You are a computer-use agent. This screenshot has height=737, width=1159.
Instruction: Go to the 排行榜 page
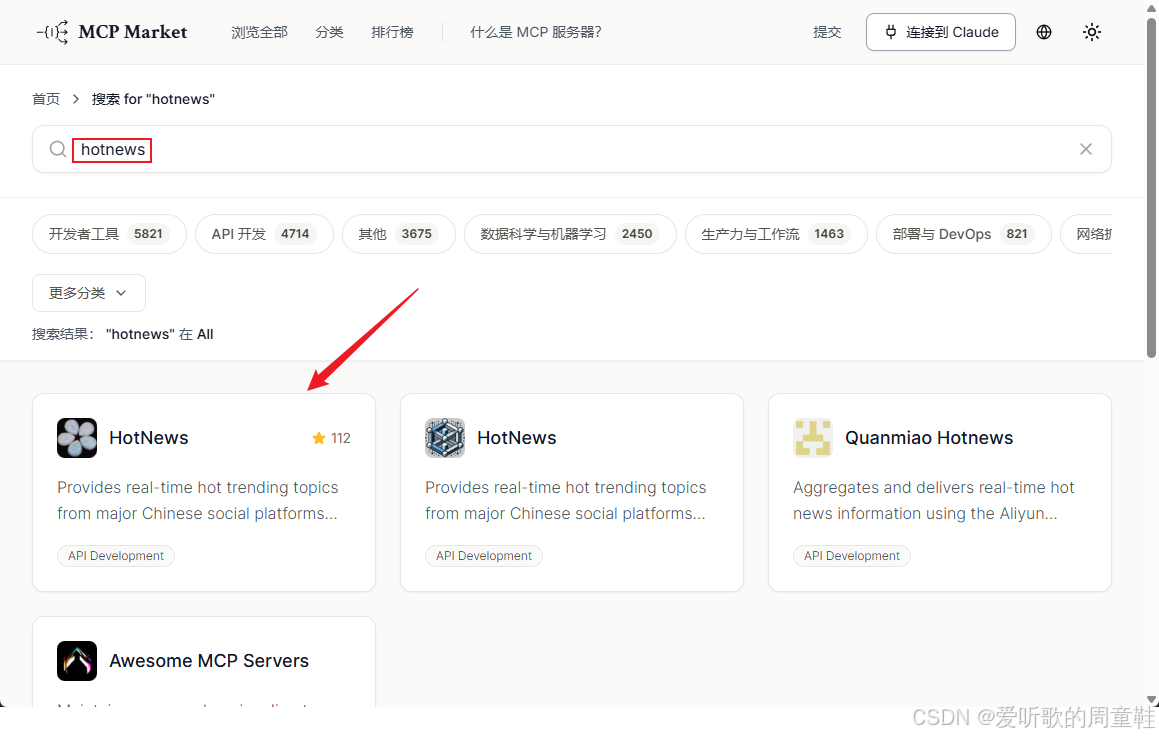click(392, 33)
